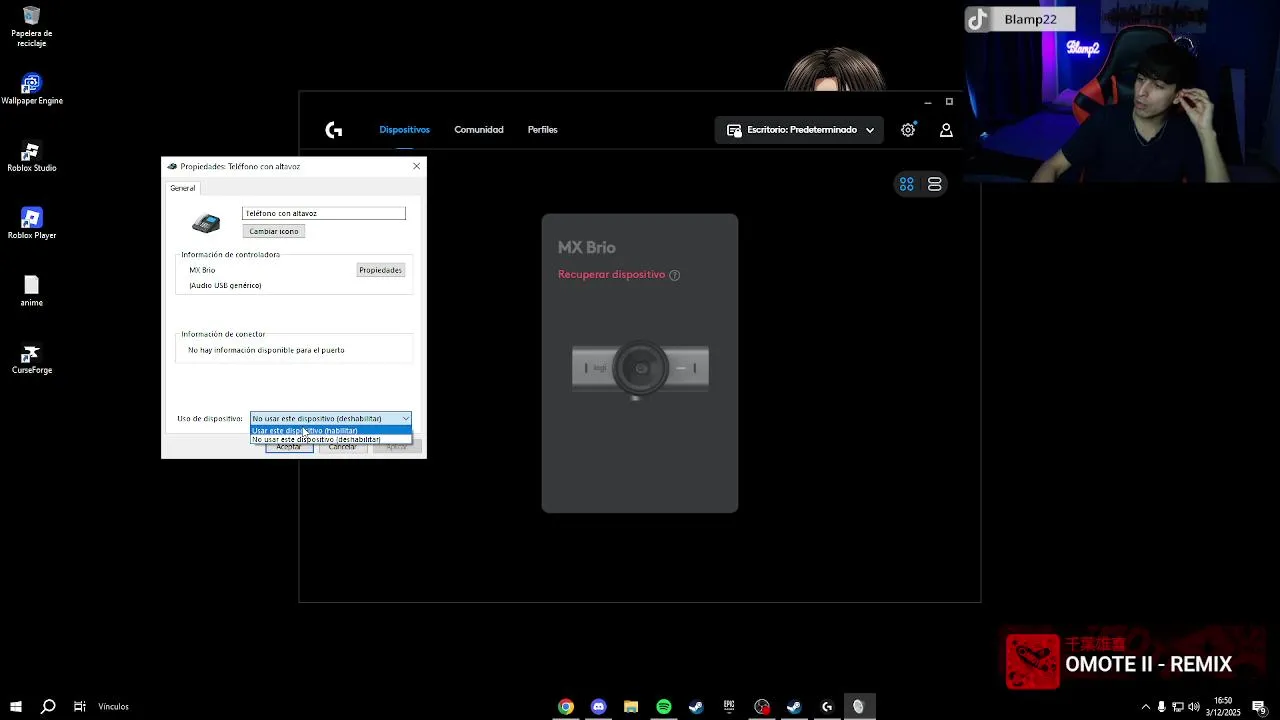Image resolution: width=1280 pixels, height=720 pixels.
Task: Open Epic Games Launcher from the taskbar
Action: [x=729, y=707]
